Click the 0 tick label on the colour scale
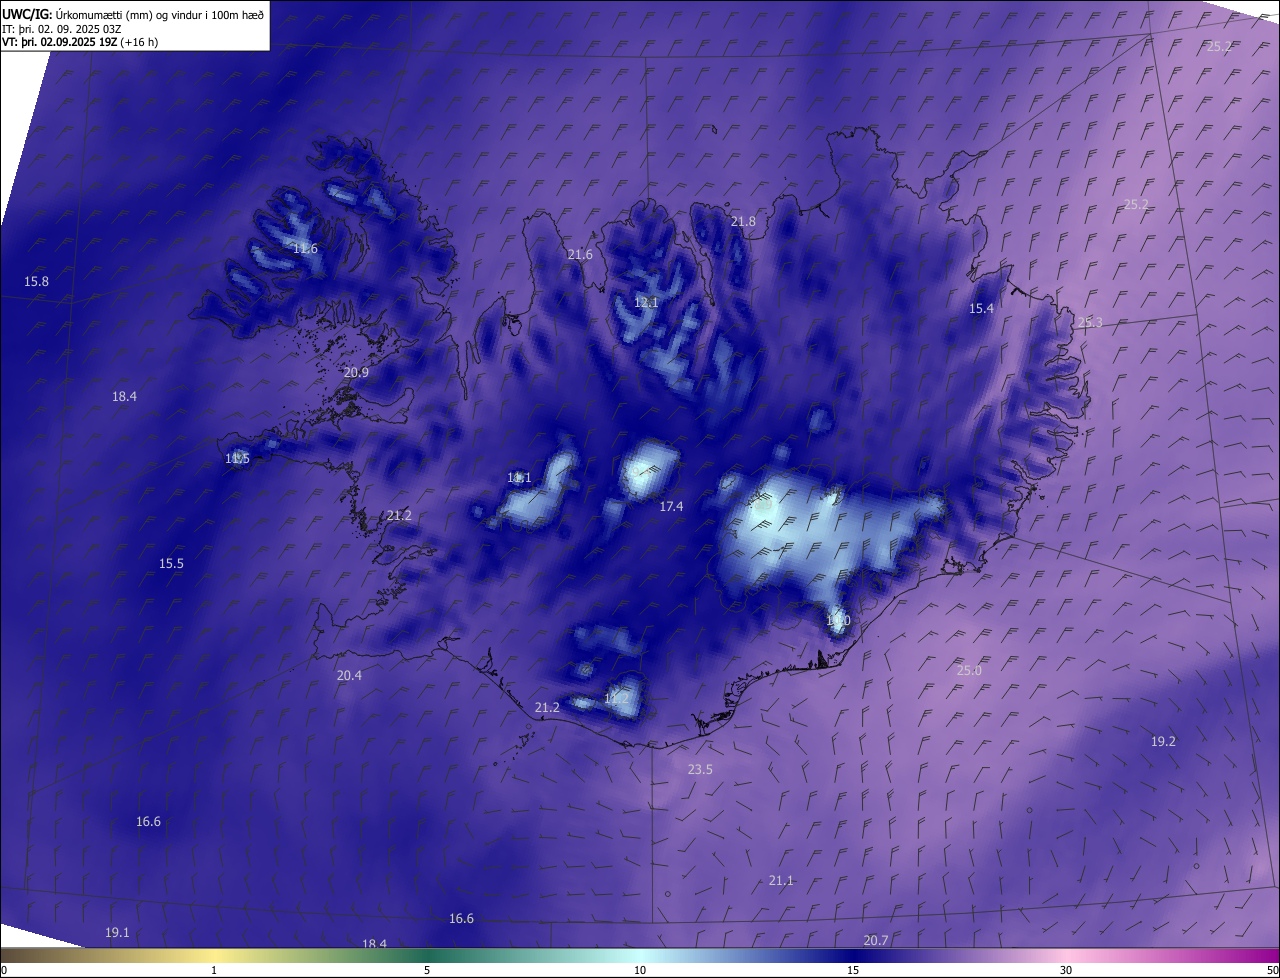 pos(4,970)
